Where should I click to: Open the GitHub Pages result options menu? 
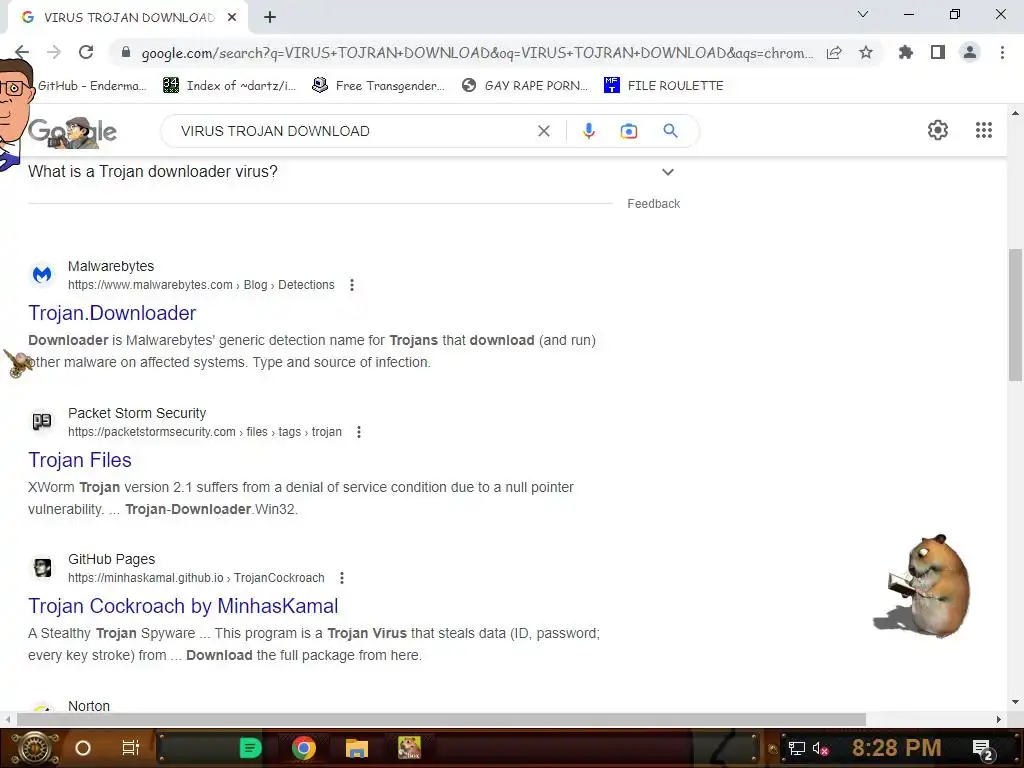(x=342, y=578)
